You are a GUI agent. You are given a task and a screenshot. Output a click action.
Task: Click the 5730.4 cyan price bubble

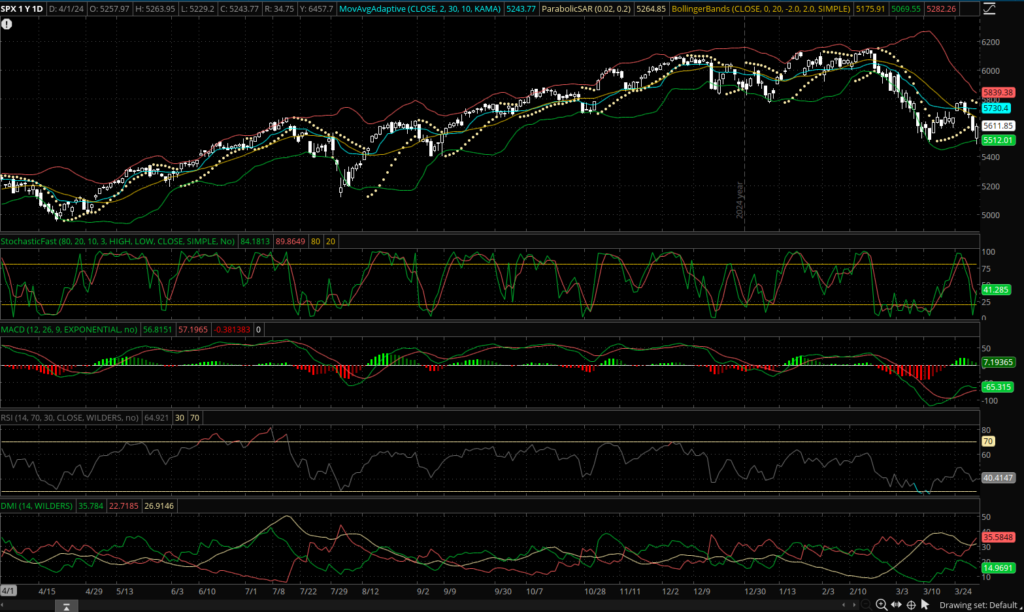coord(996,108)
